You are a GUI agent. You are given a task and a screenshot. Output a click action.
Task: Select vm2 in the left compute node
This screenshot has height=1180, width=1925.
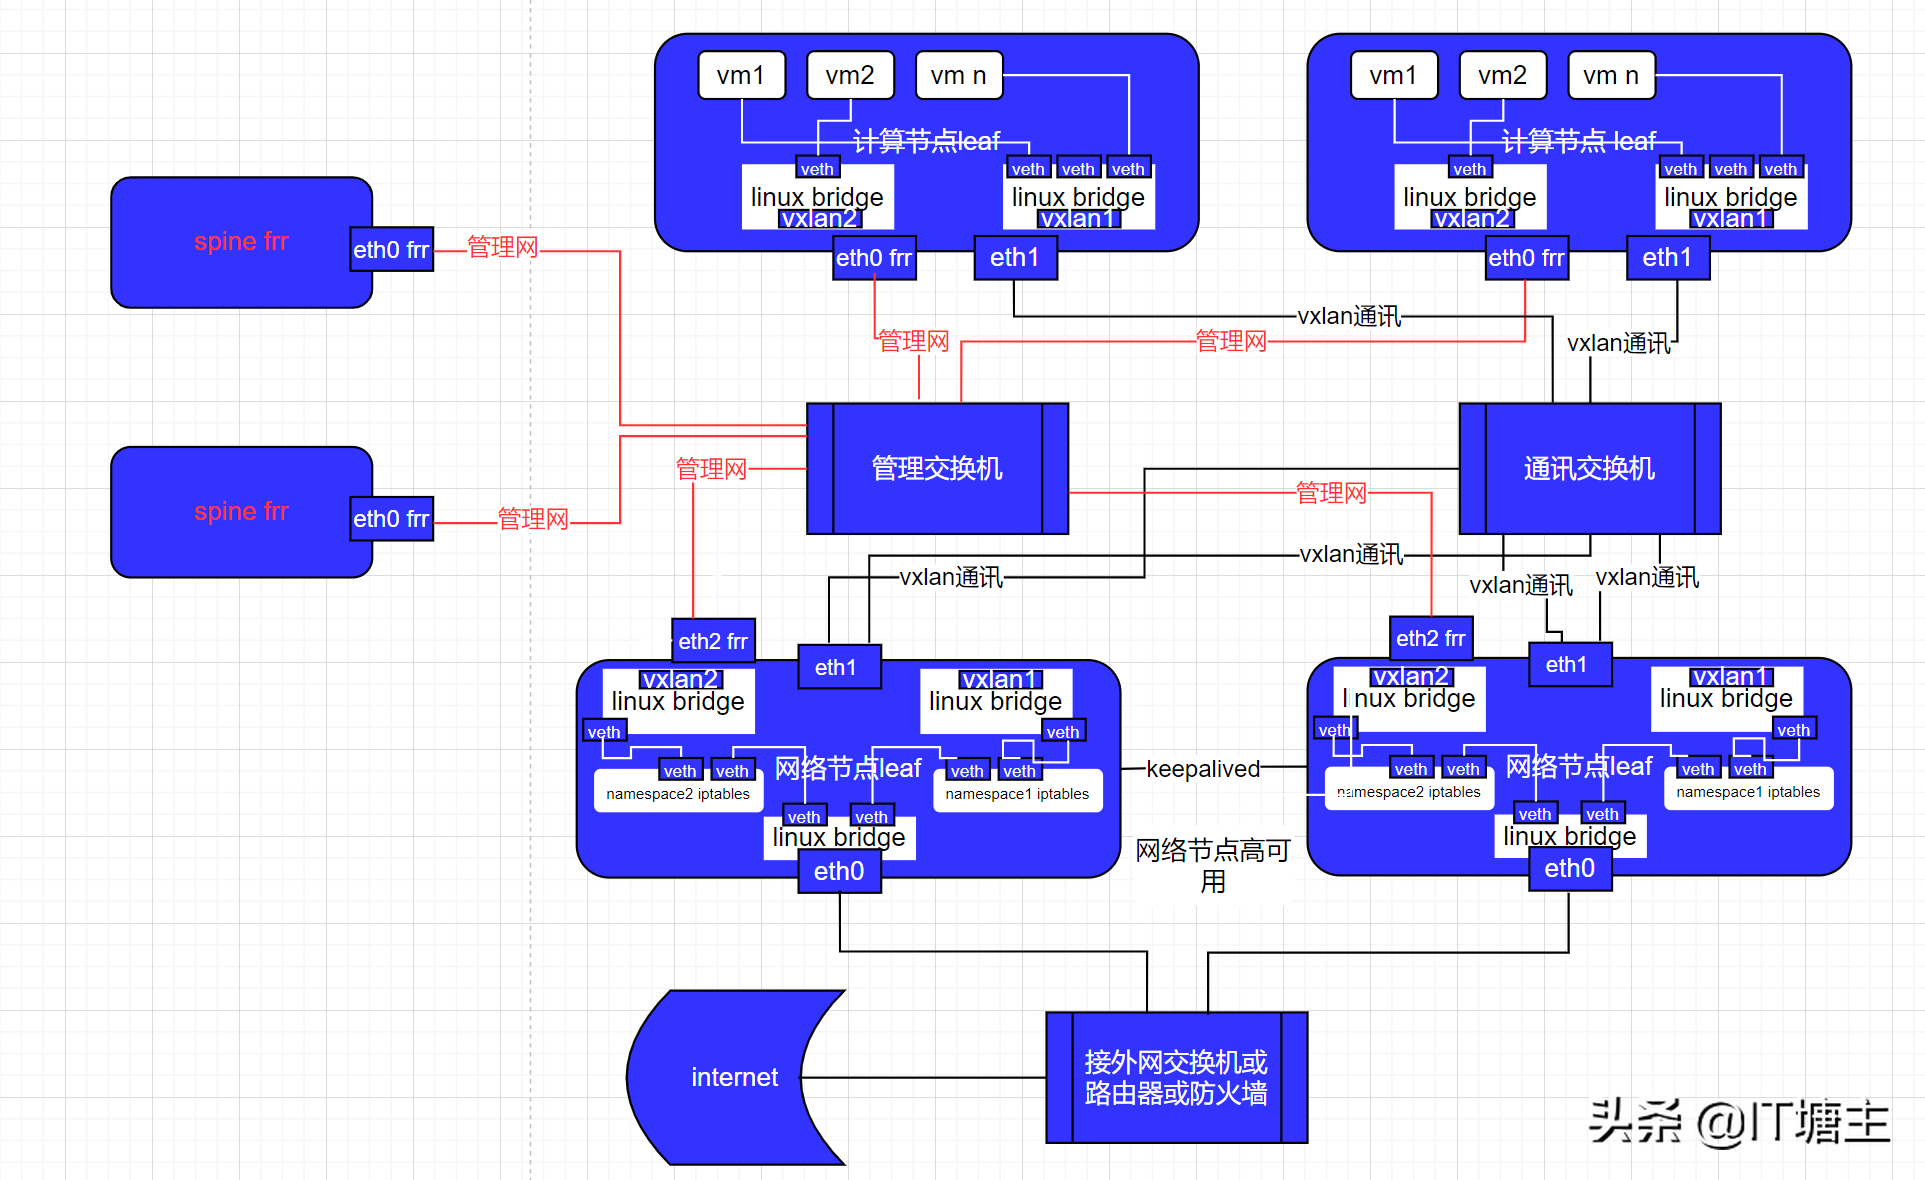tap(850, 75)
